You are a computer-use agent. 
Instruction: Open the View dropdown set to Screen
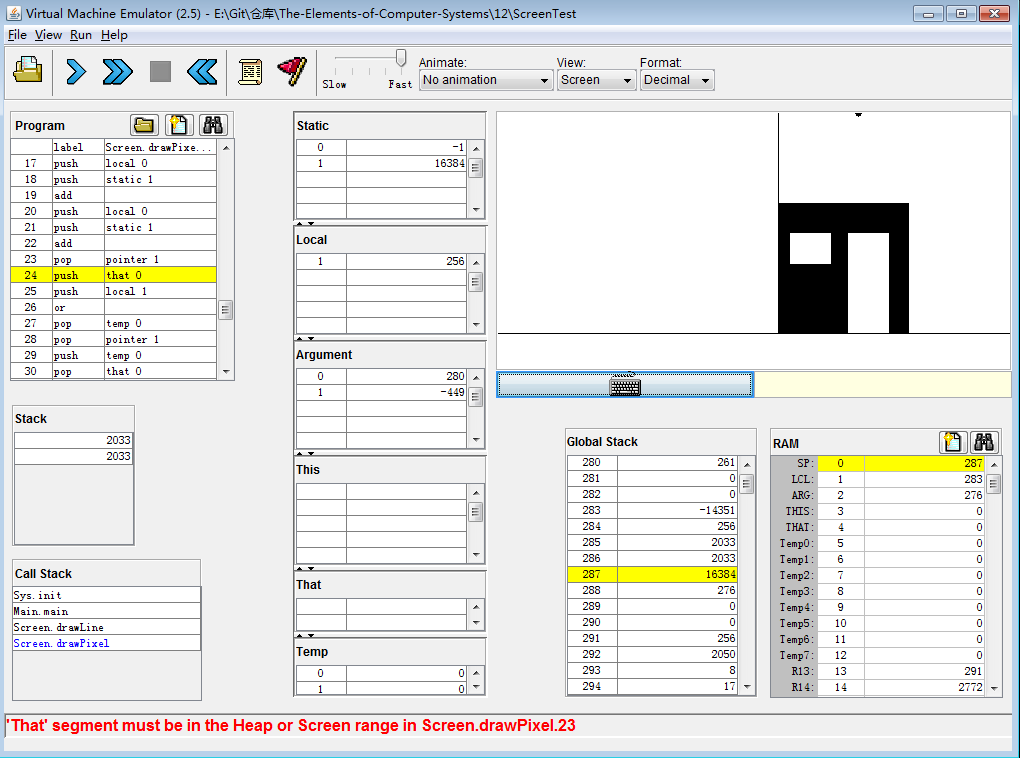tap(597, 80)
